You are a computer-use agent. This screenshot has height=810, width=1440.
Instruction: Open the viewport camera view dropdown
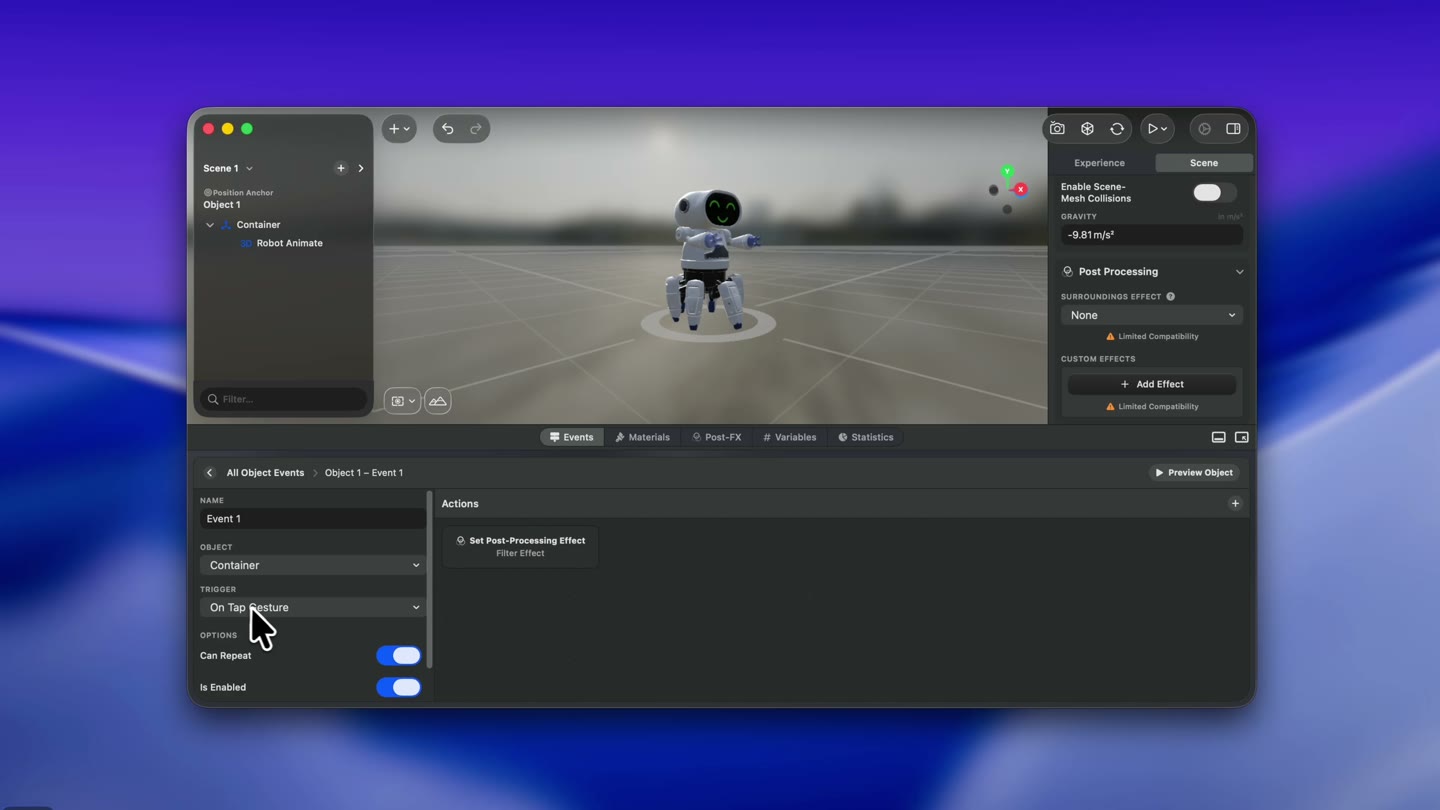pos(402,401)
